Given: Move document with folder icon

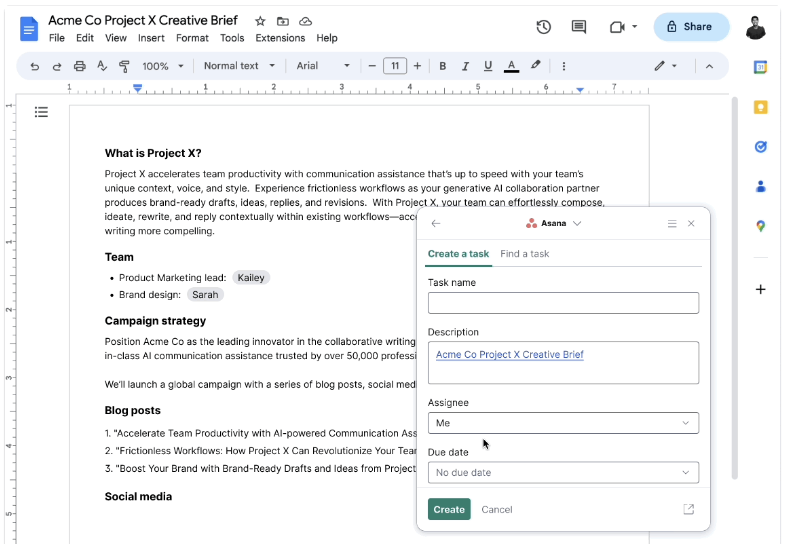Looking at the screenshot, I should [x=283, y=21].
